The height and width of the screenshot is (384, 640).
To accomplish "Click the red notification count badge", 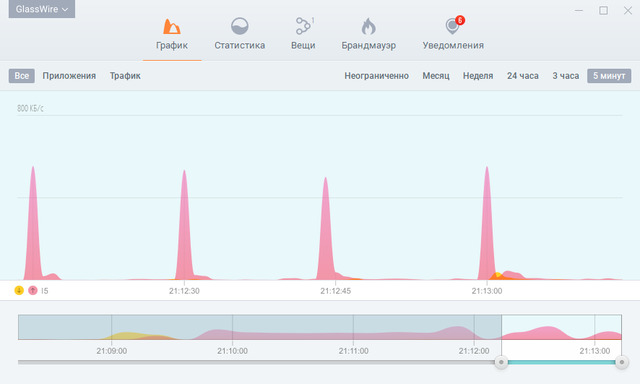I will (x=460, y=20).
